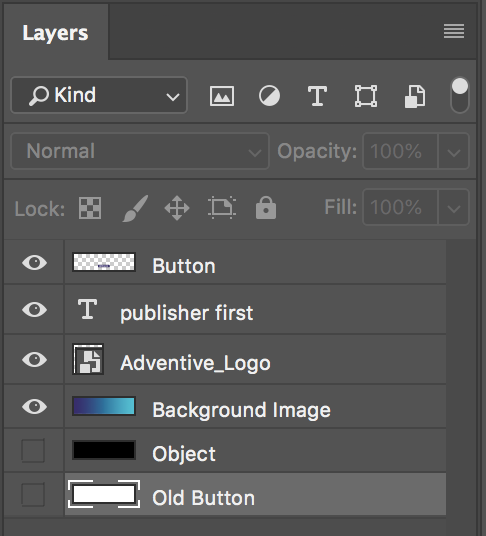Lock position move-arrows icon

[x=177, y=208]
